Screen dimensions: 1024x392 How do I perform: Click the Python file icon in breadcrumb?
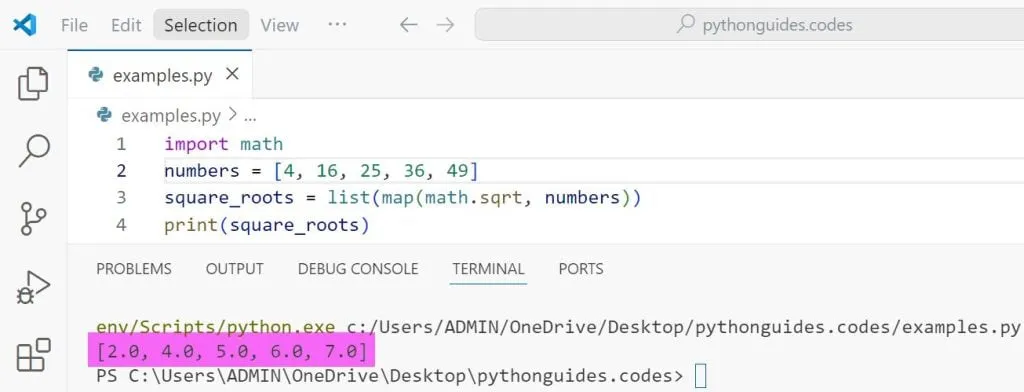[x=104, y=116]
